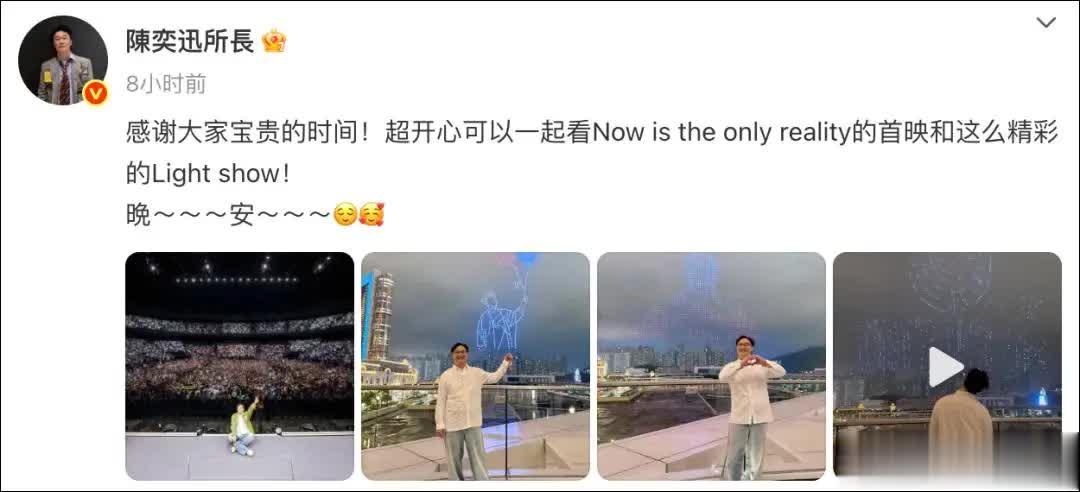Open the heart hand gesture photo
Viewport: 1080px width, 492px height.
pos(711,367)
